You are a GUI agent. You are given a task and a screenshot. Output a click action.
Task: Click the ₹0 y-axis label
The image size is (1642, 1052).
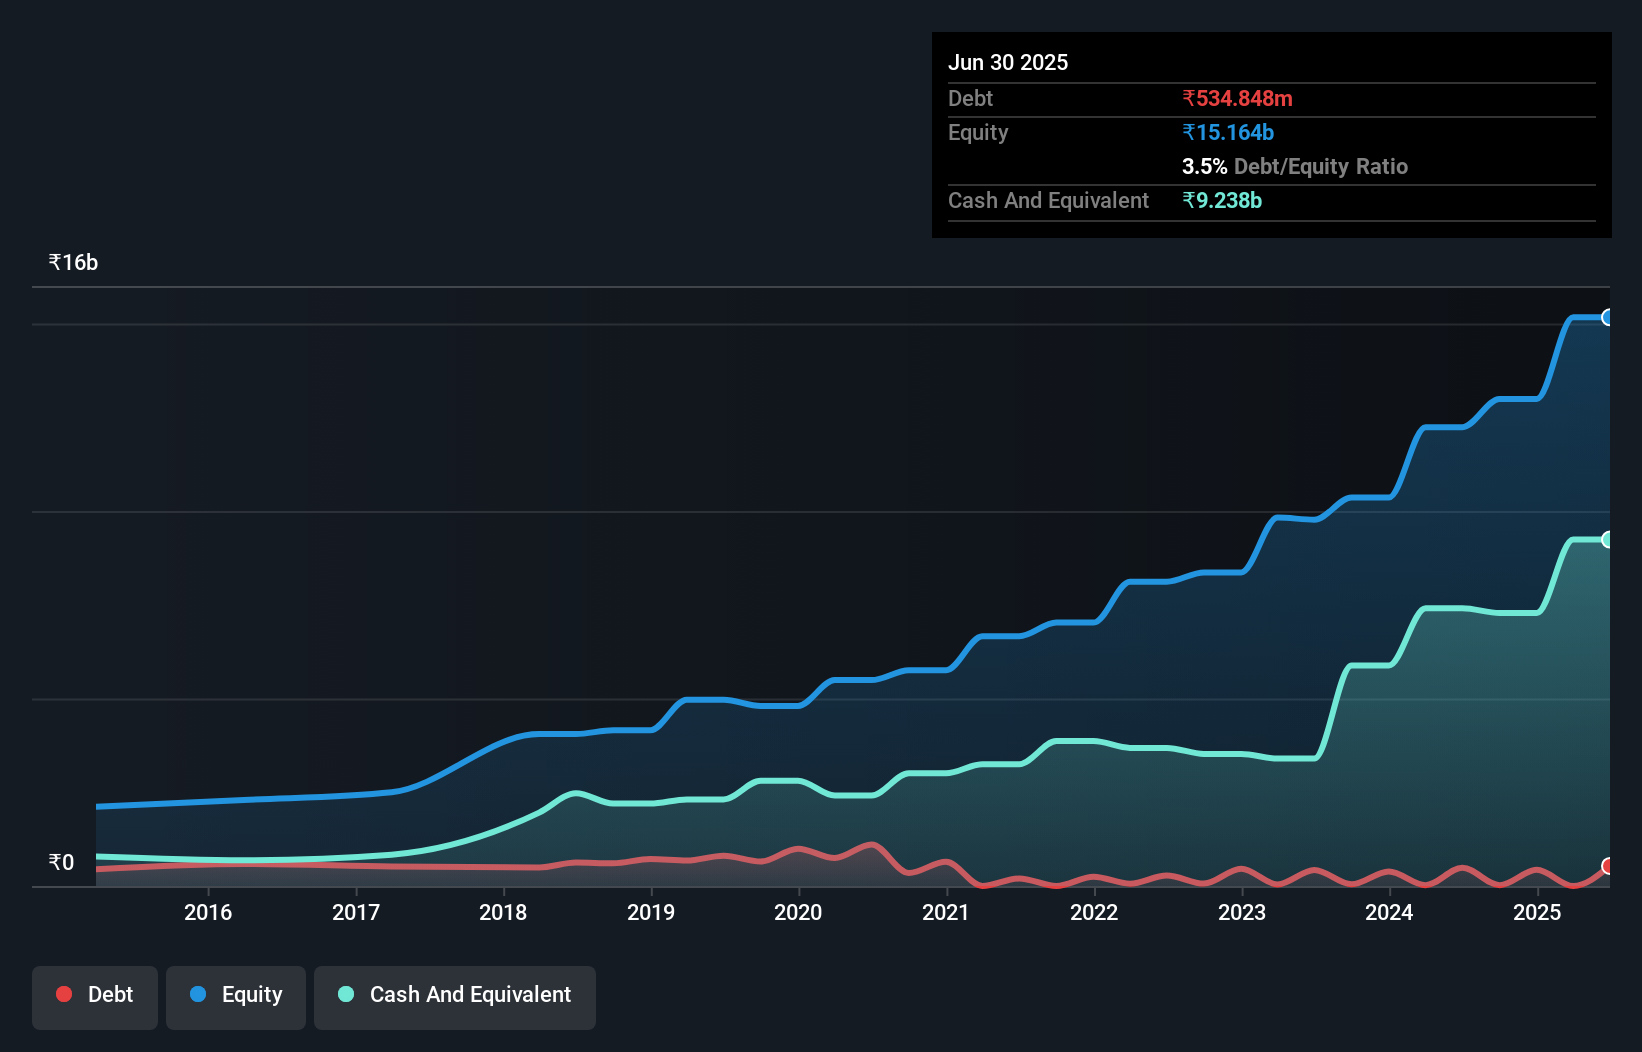[62, 863]
